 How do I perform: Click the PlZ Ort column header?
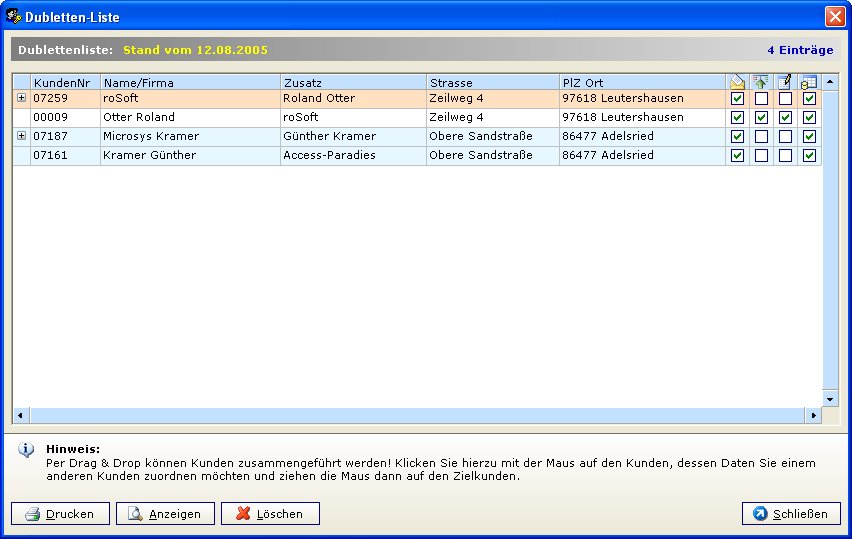(641, 82)
